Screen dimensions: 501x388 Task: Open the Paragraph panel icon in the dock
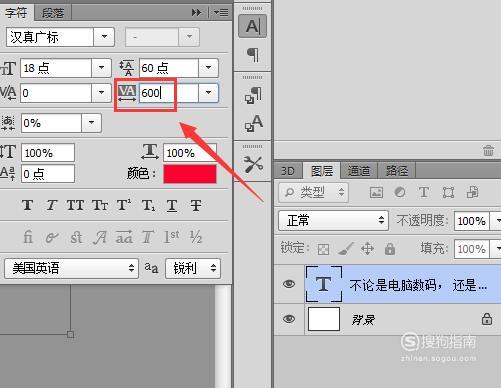[253, 54]
